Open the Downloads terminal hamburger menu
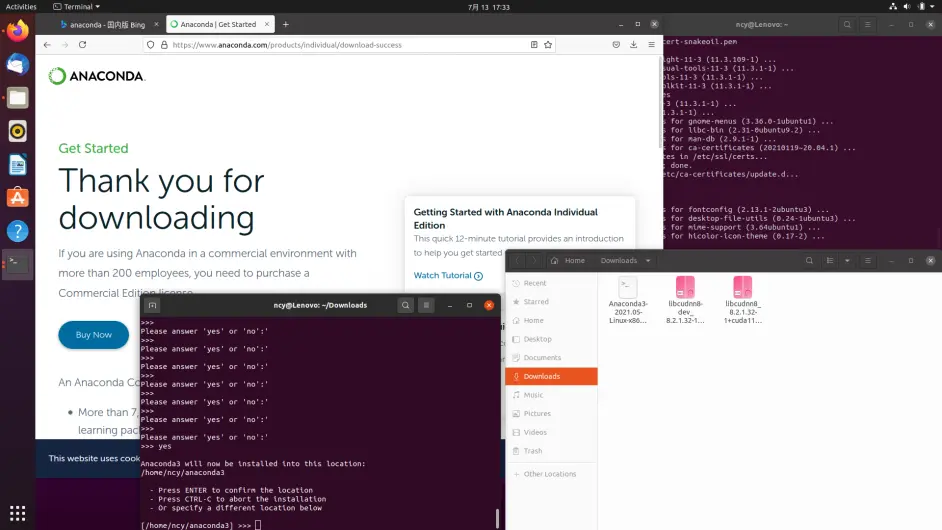The height and width of the screenshot is (530, 942). point(426,305)
